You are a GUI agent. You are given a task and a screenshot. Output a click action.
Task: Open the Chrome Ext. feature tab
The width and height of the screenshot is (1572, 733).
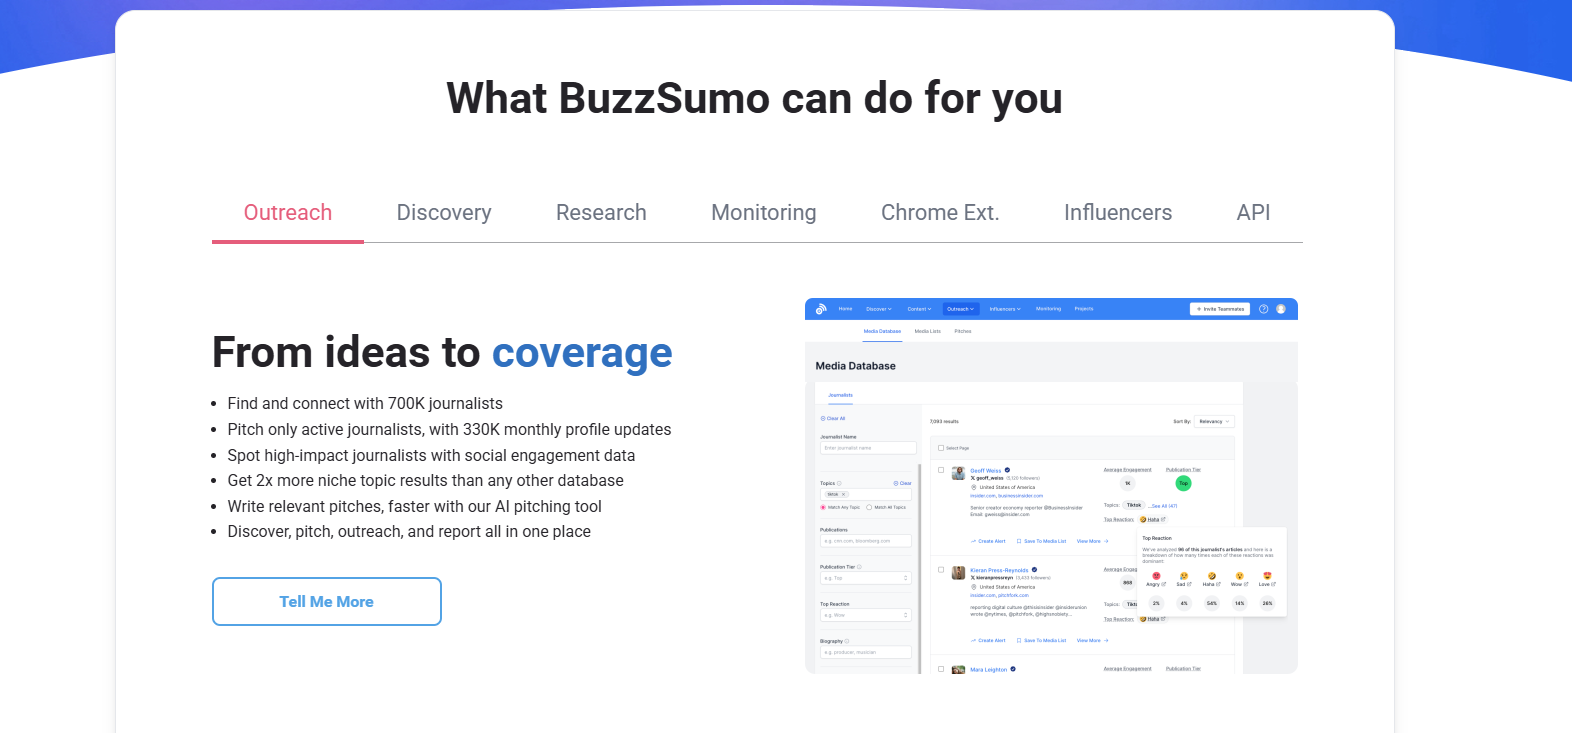(940, 213)
